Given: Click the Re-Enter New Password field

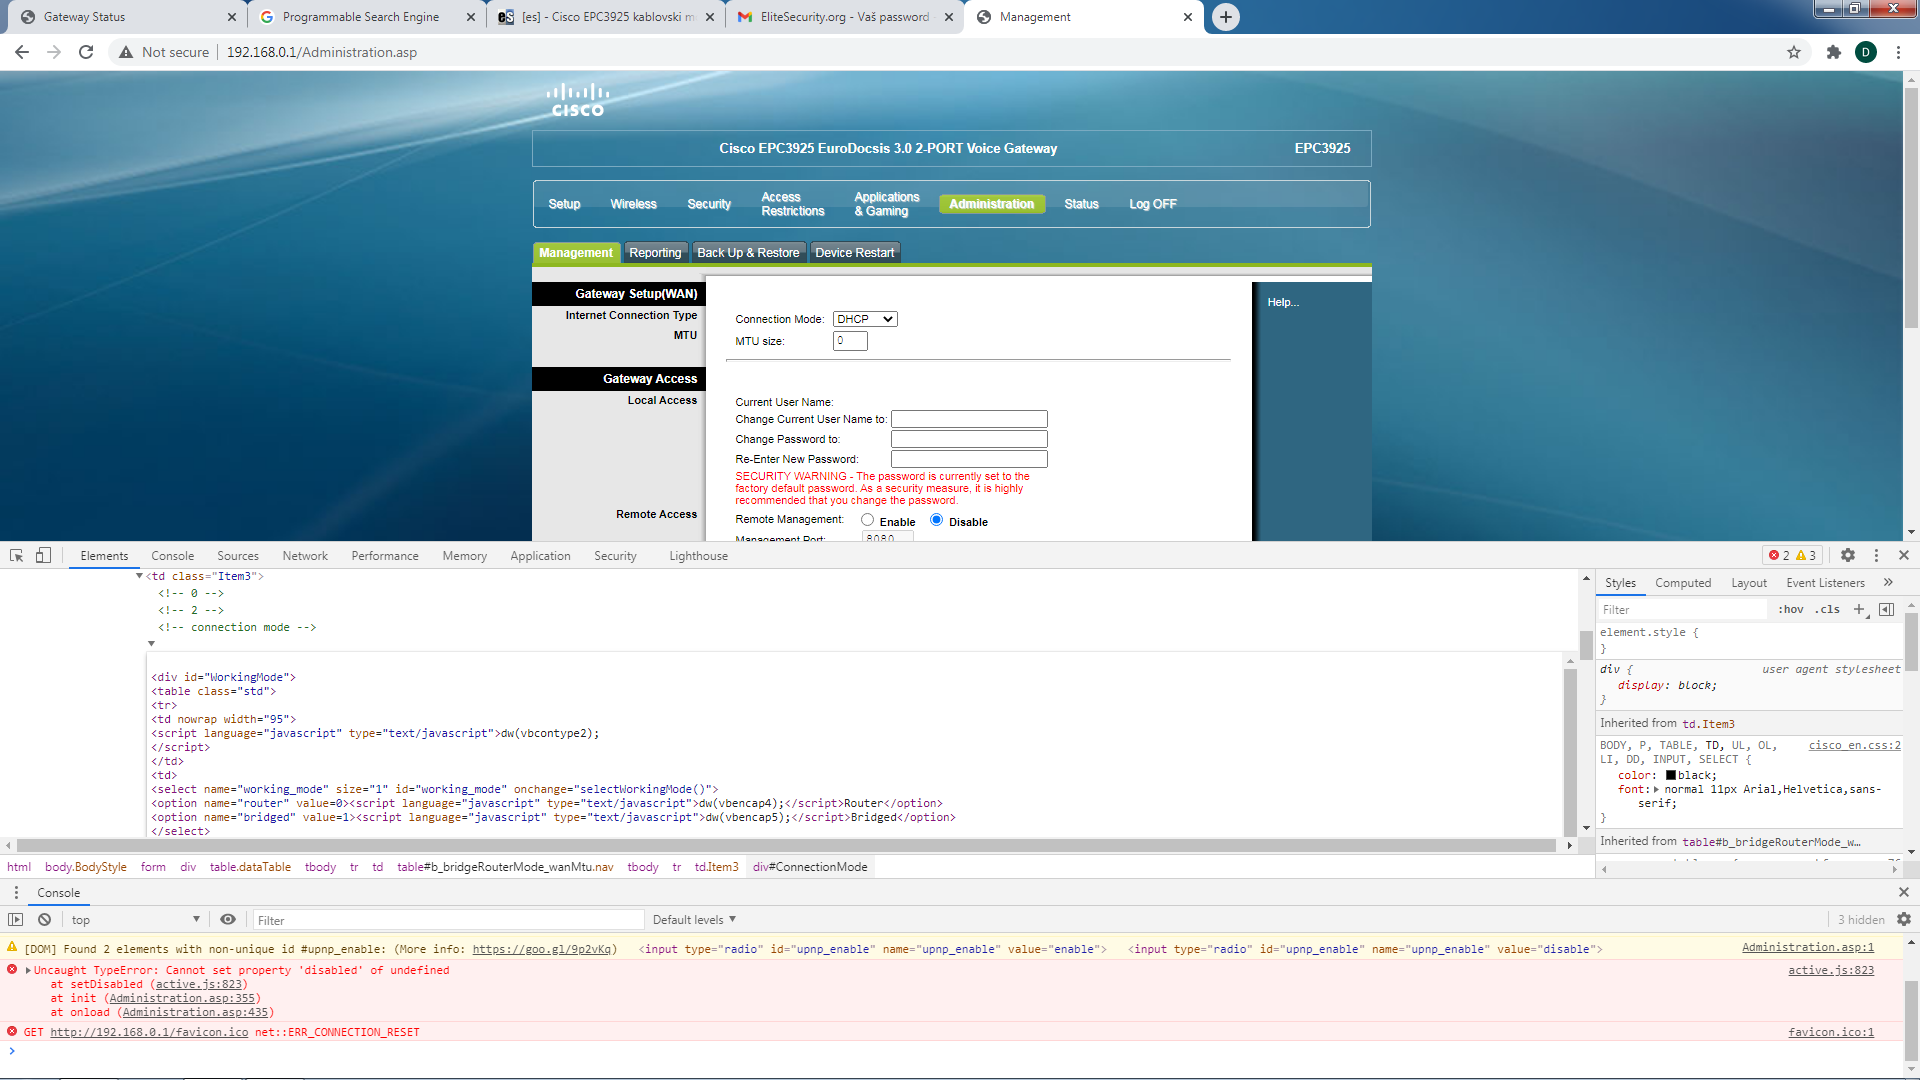Looking at the screenshot, I should click(x=969, y=459).
